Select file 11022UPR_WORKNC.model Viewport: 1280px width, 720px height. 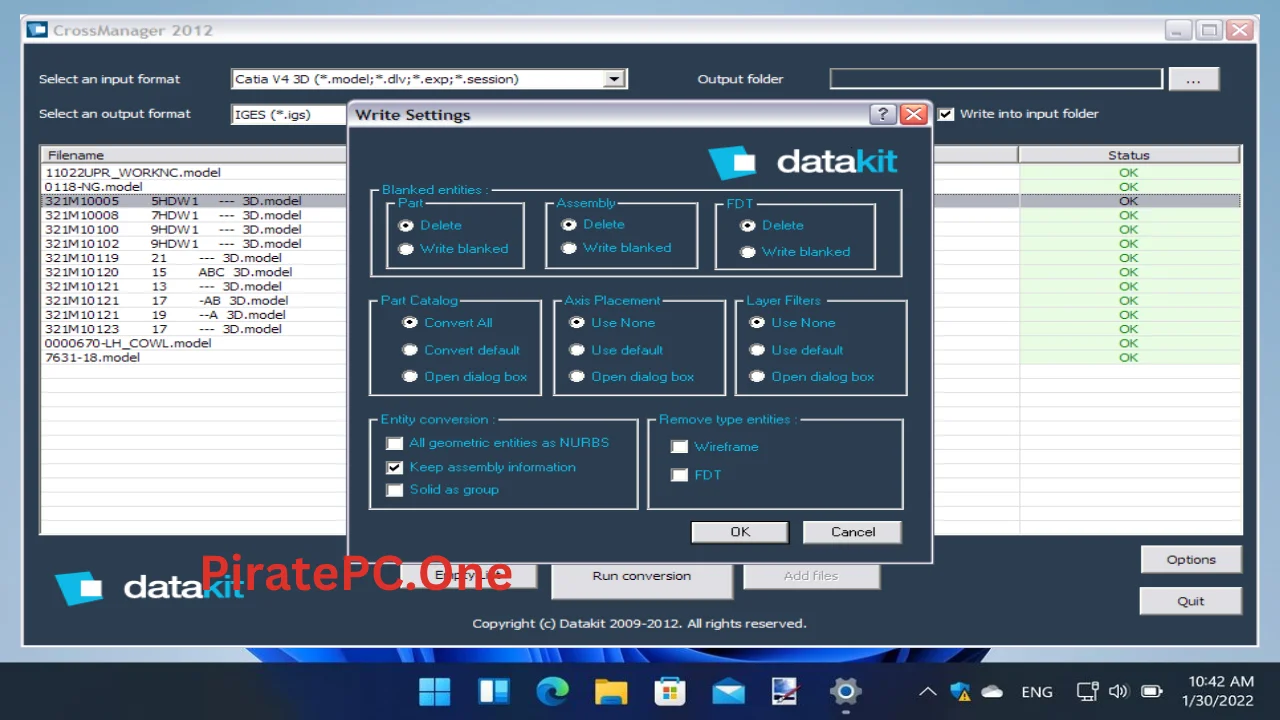(133, 172)
